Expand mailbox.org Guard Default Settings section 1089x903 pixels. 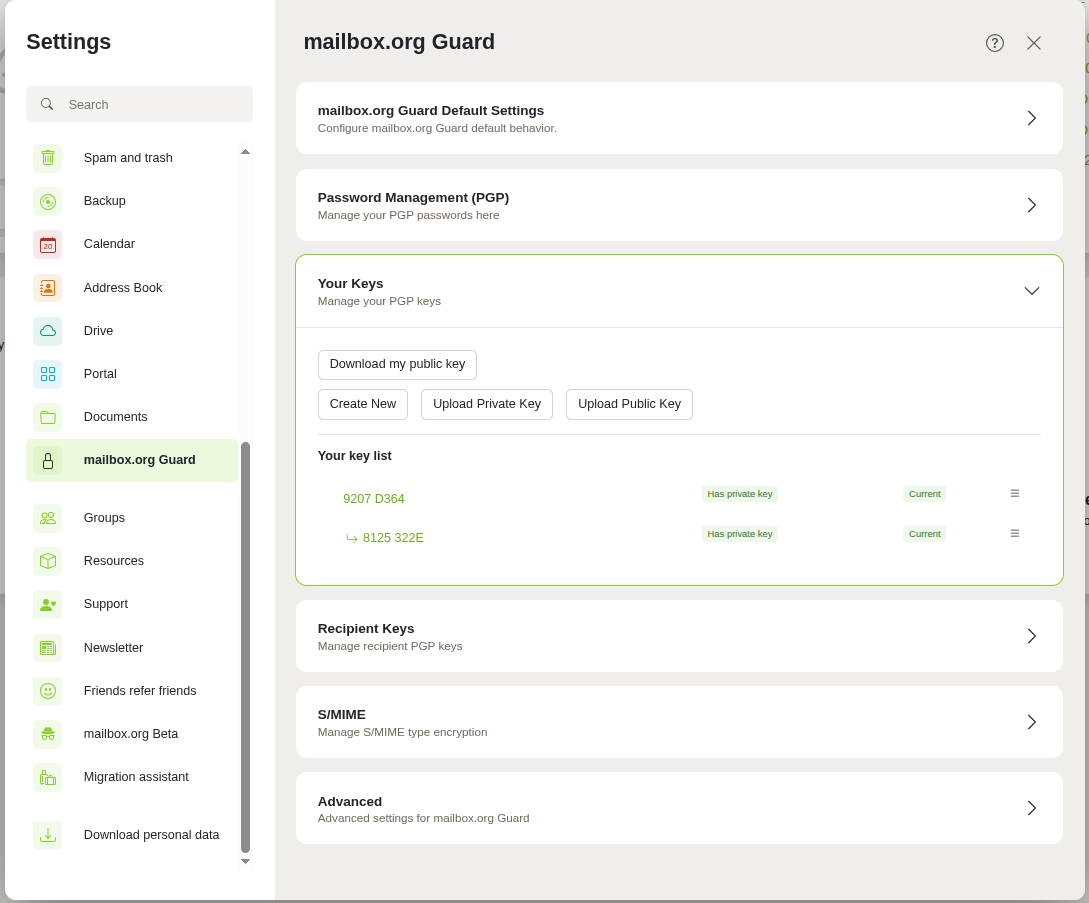click(679, 118)
